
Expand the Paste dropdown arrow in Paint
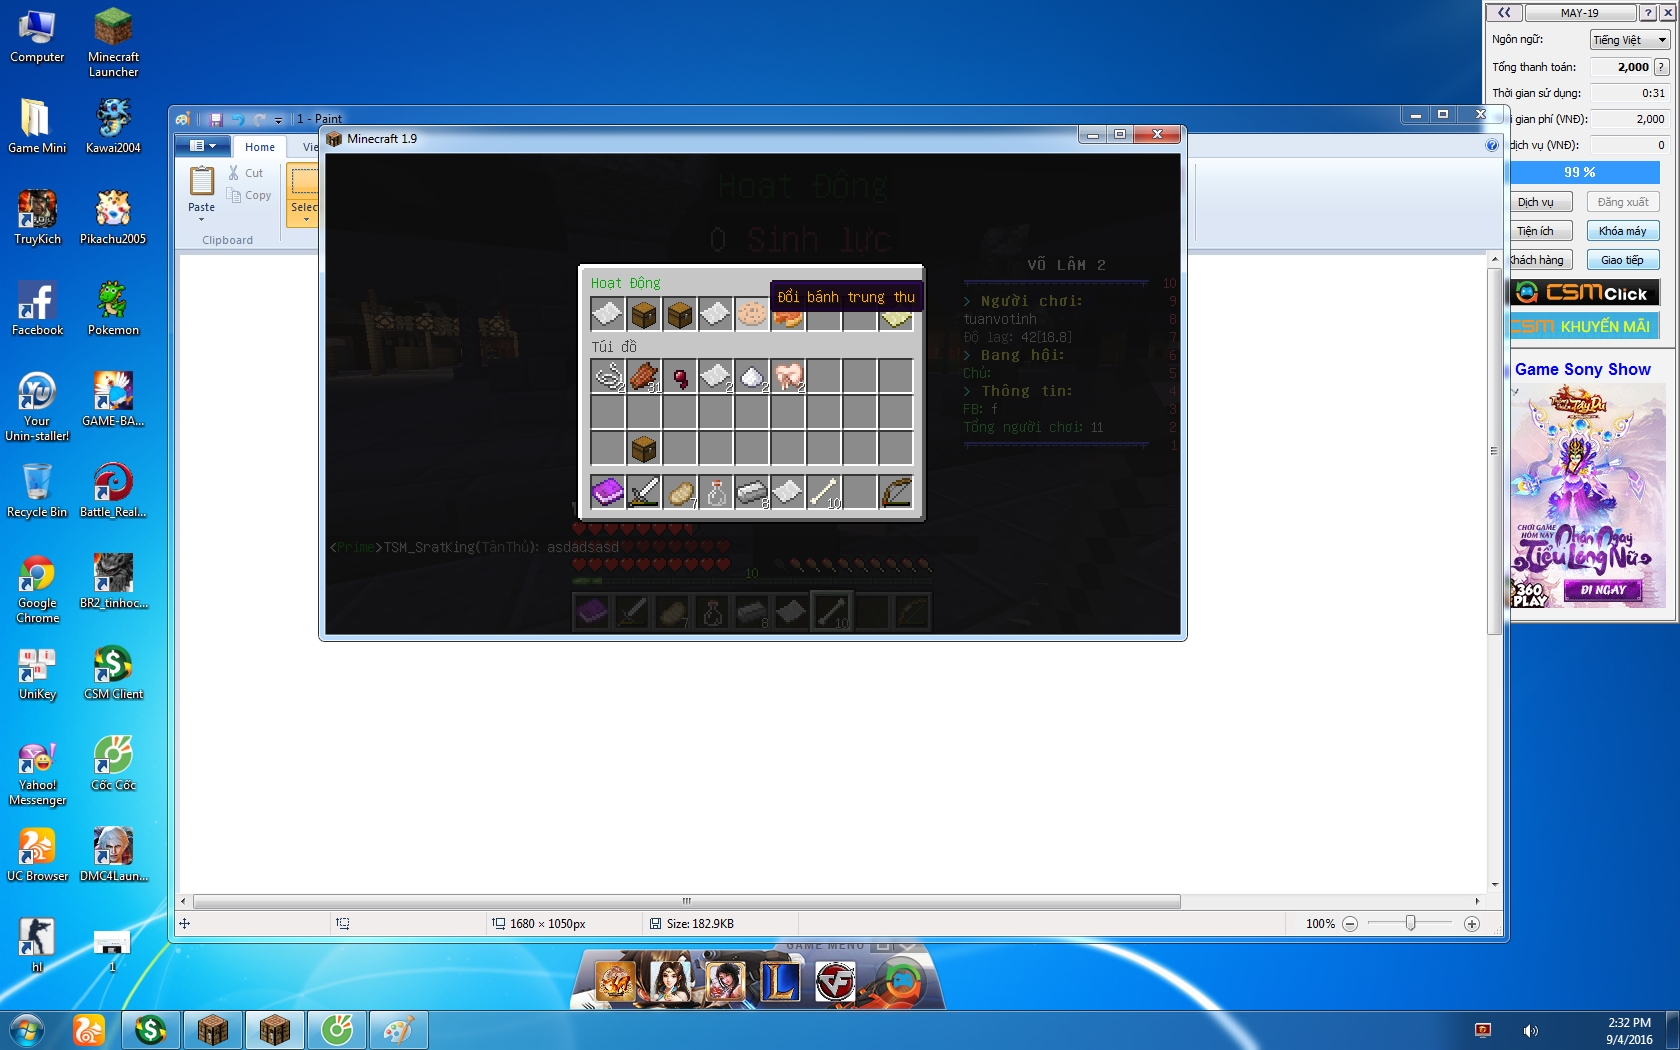pos(201,220)
